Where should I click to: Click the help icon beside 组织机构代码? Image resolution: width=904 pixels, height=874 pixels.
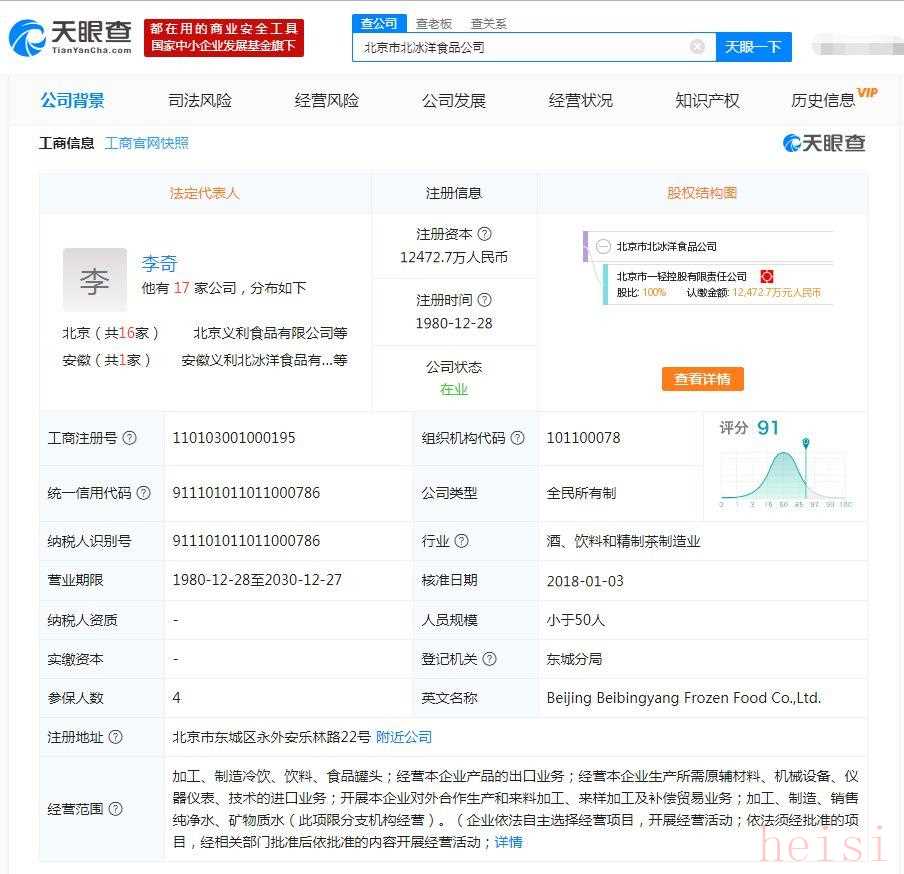(x=518, y=438)
